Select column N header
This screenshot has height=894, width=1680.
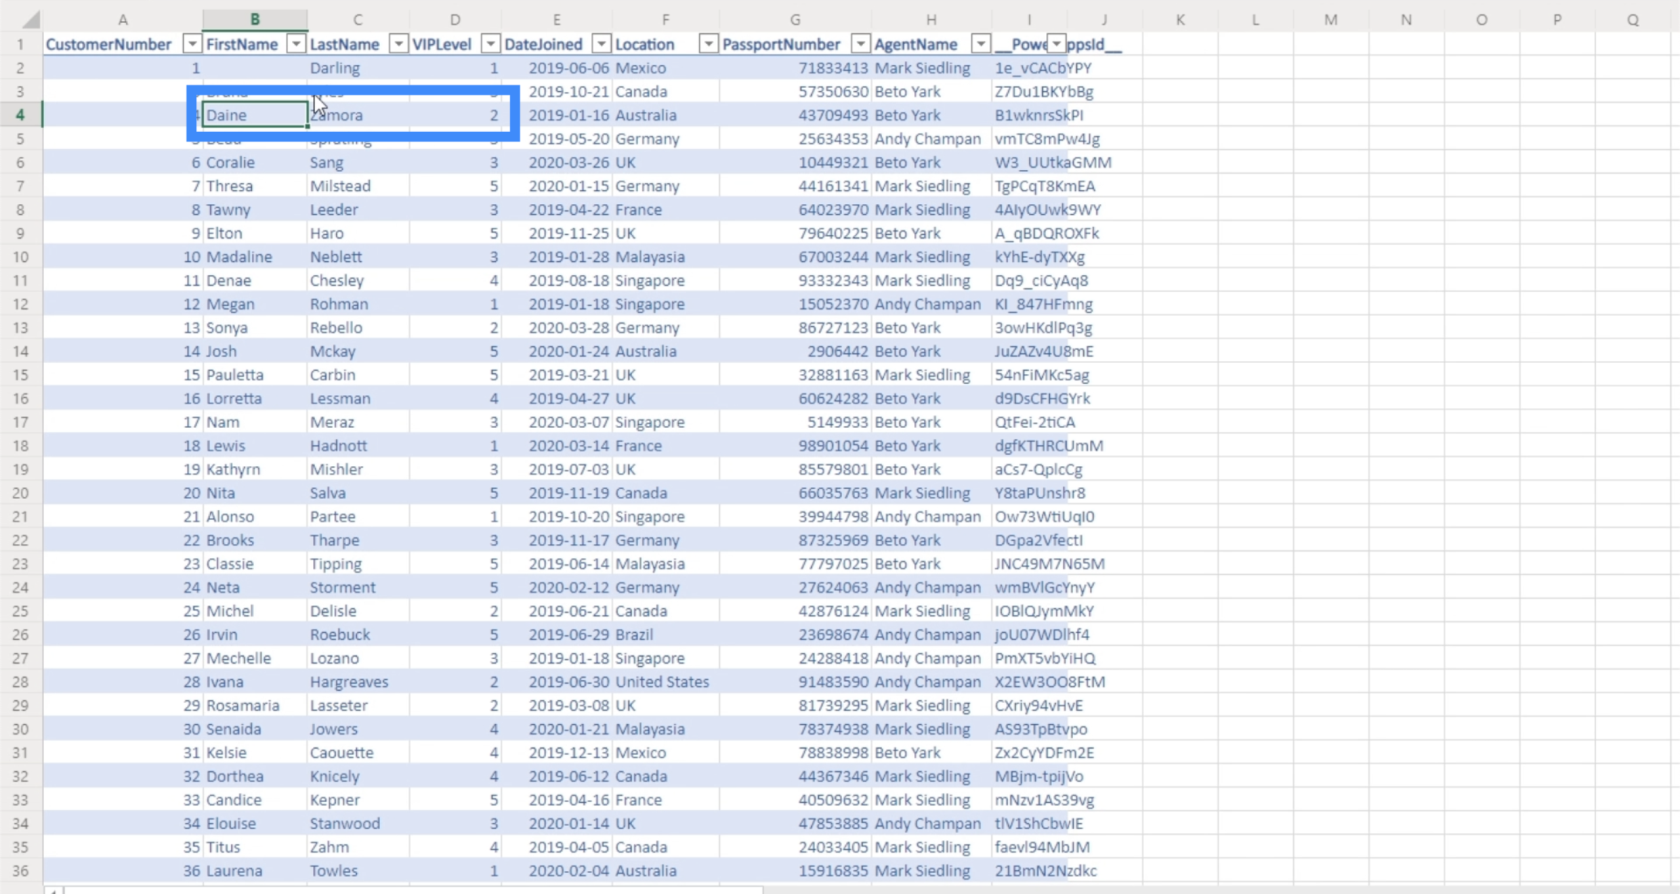[x=1406, y=19]
